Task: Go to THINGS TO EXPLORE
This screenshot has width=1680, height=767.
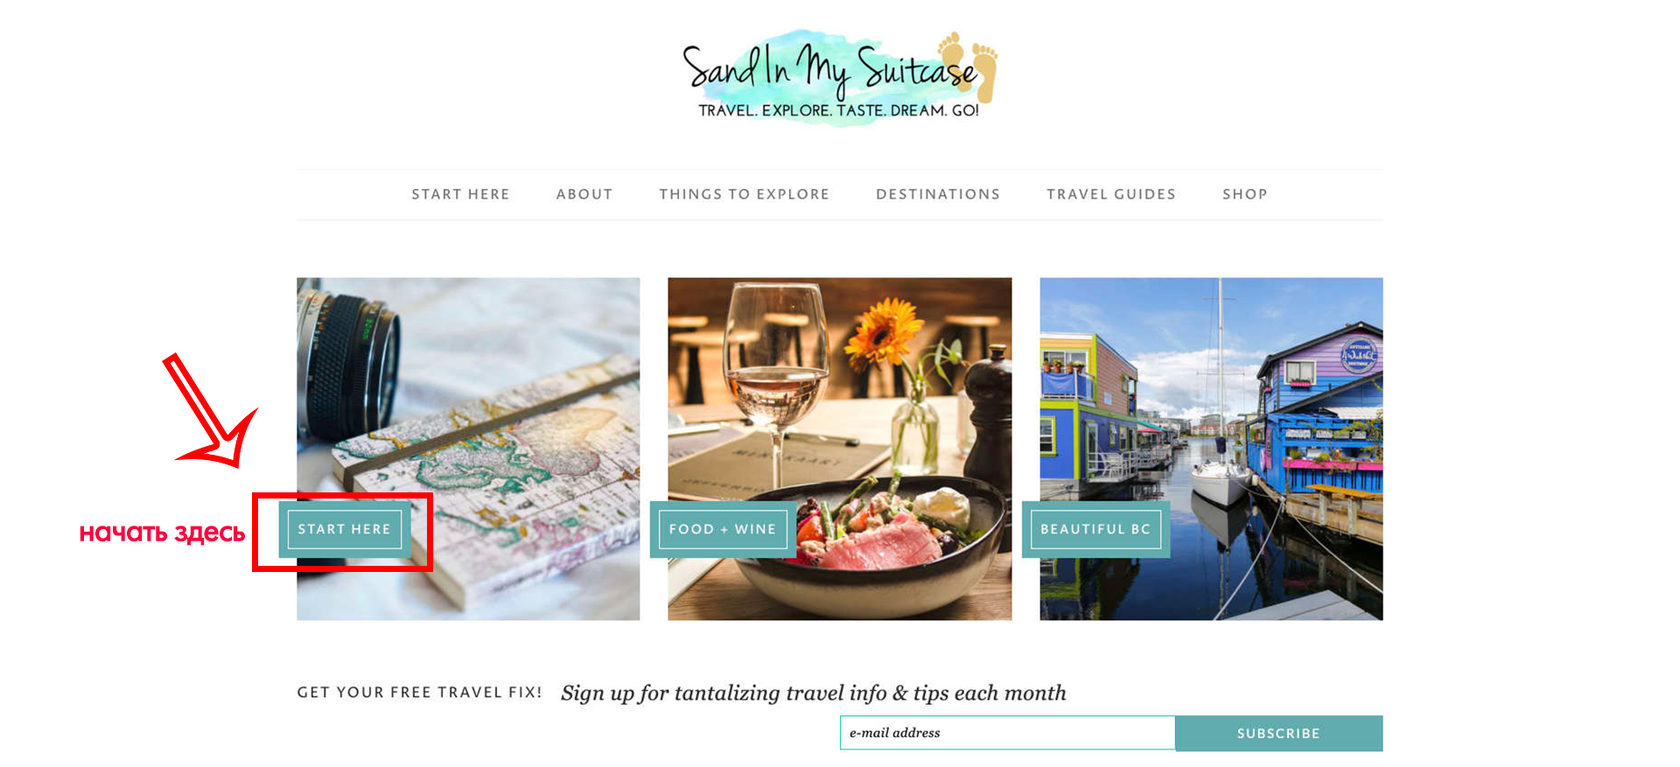Action: [744, 194]
